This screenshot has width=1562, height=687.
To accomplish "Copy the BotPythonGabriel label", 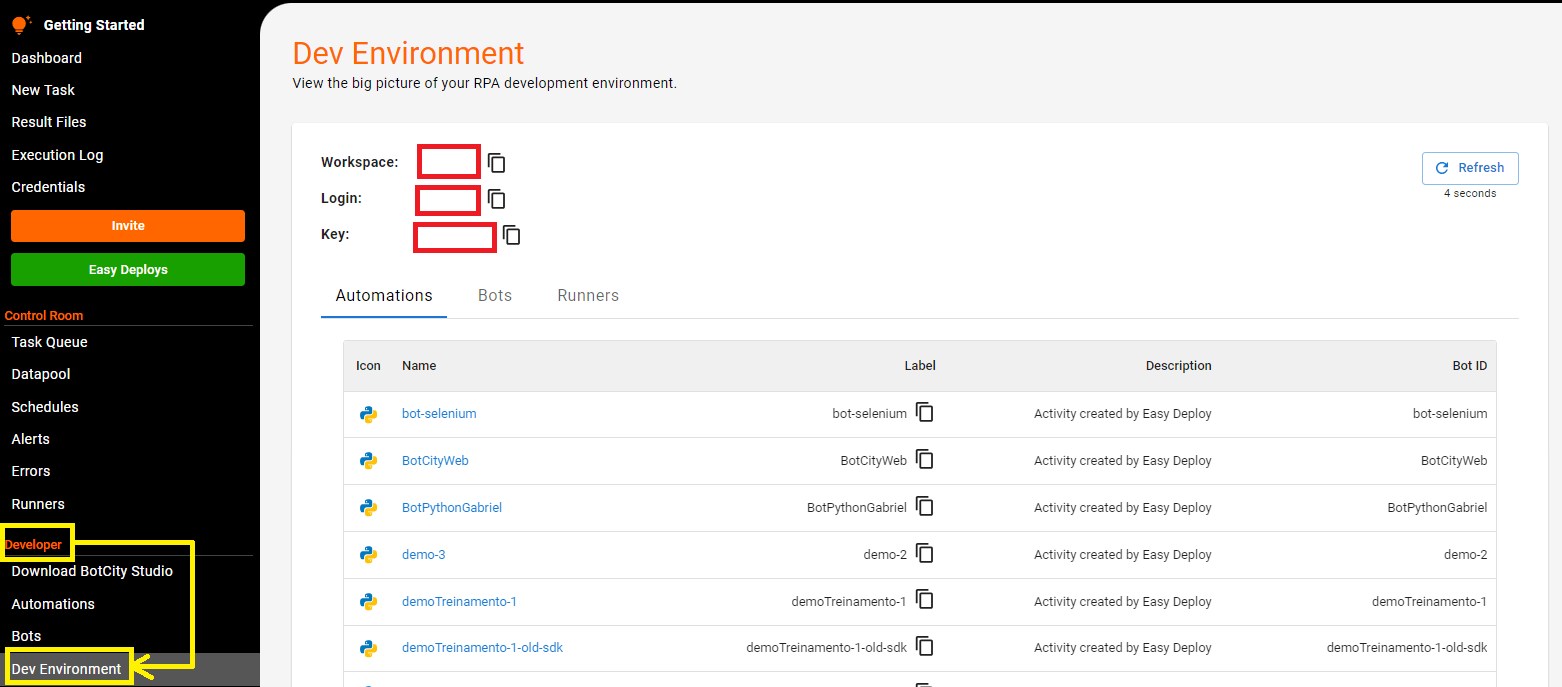I will 925,507.
